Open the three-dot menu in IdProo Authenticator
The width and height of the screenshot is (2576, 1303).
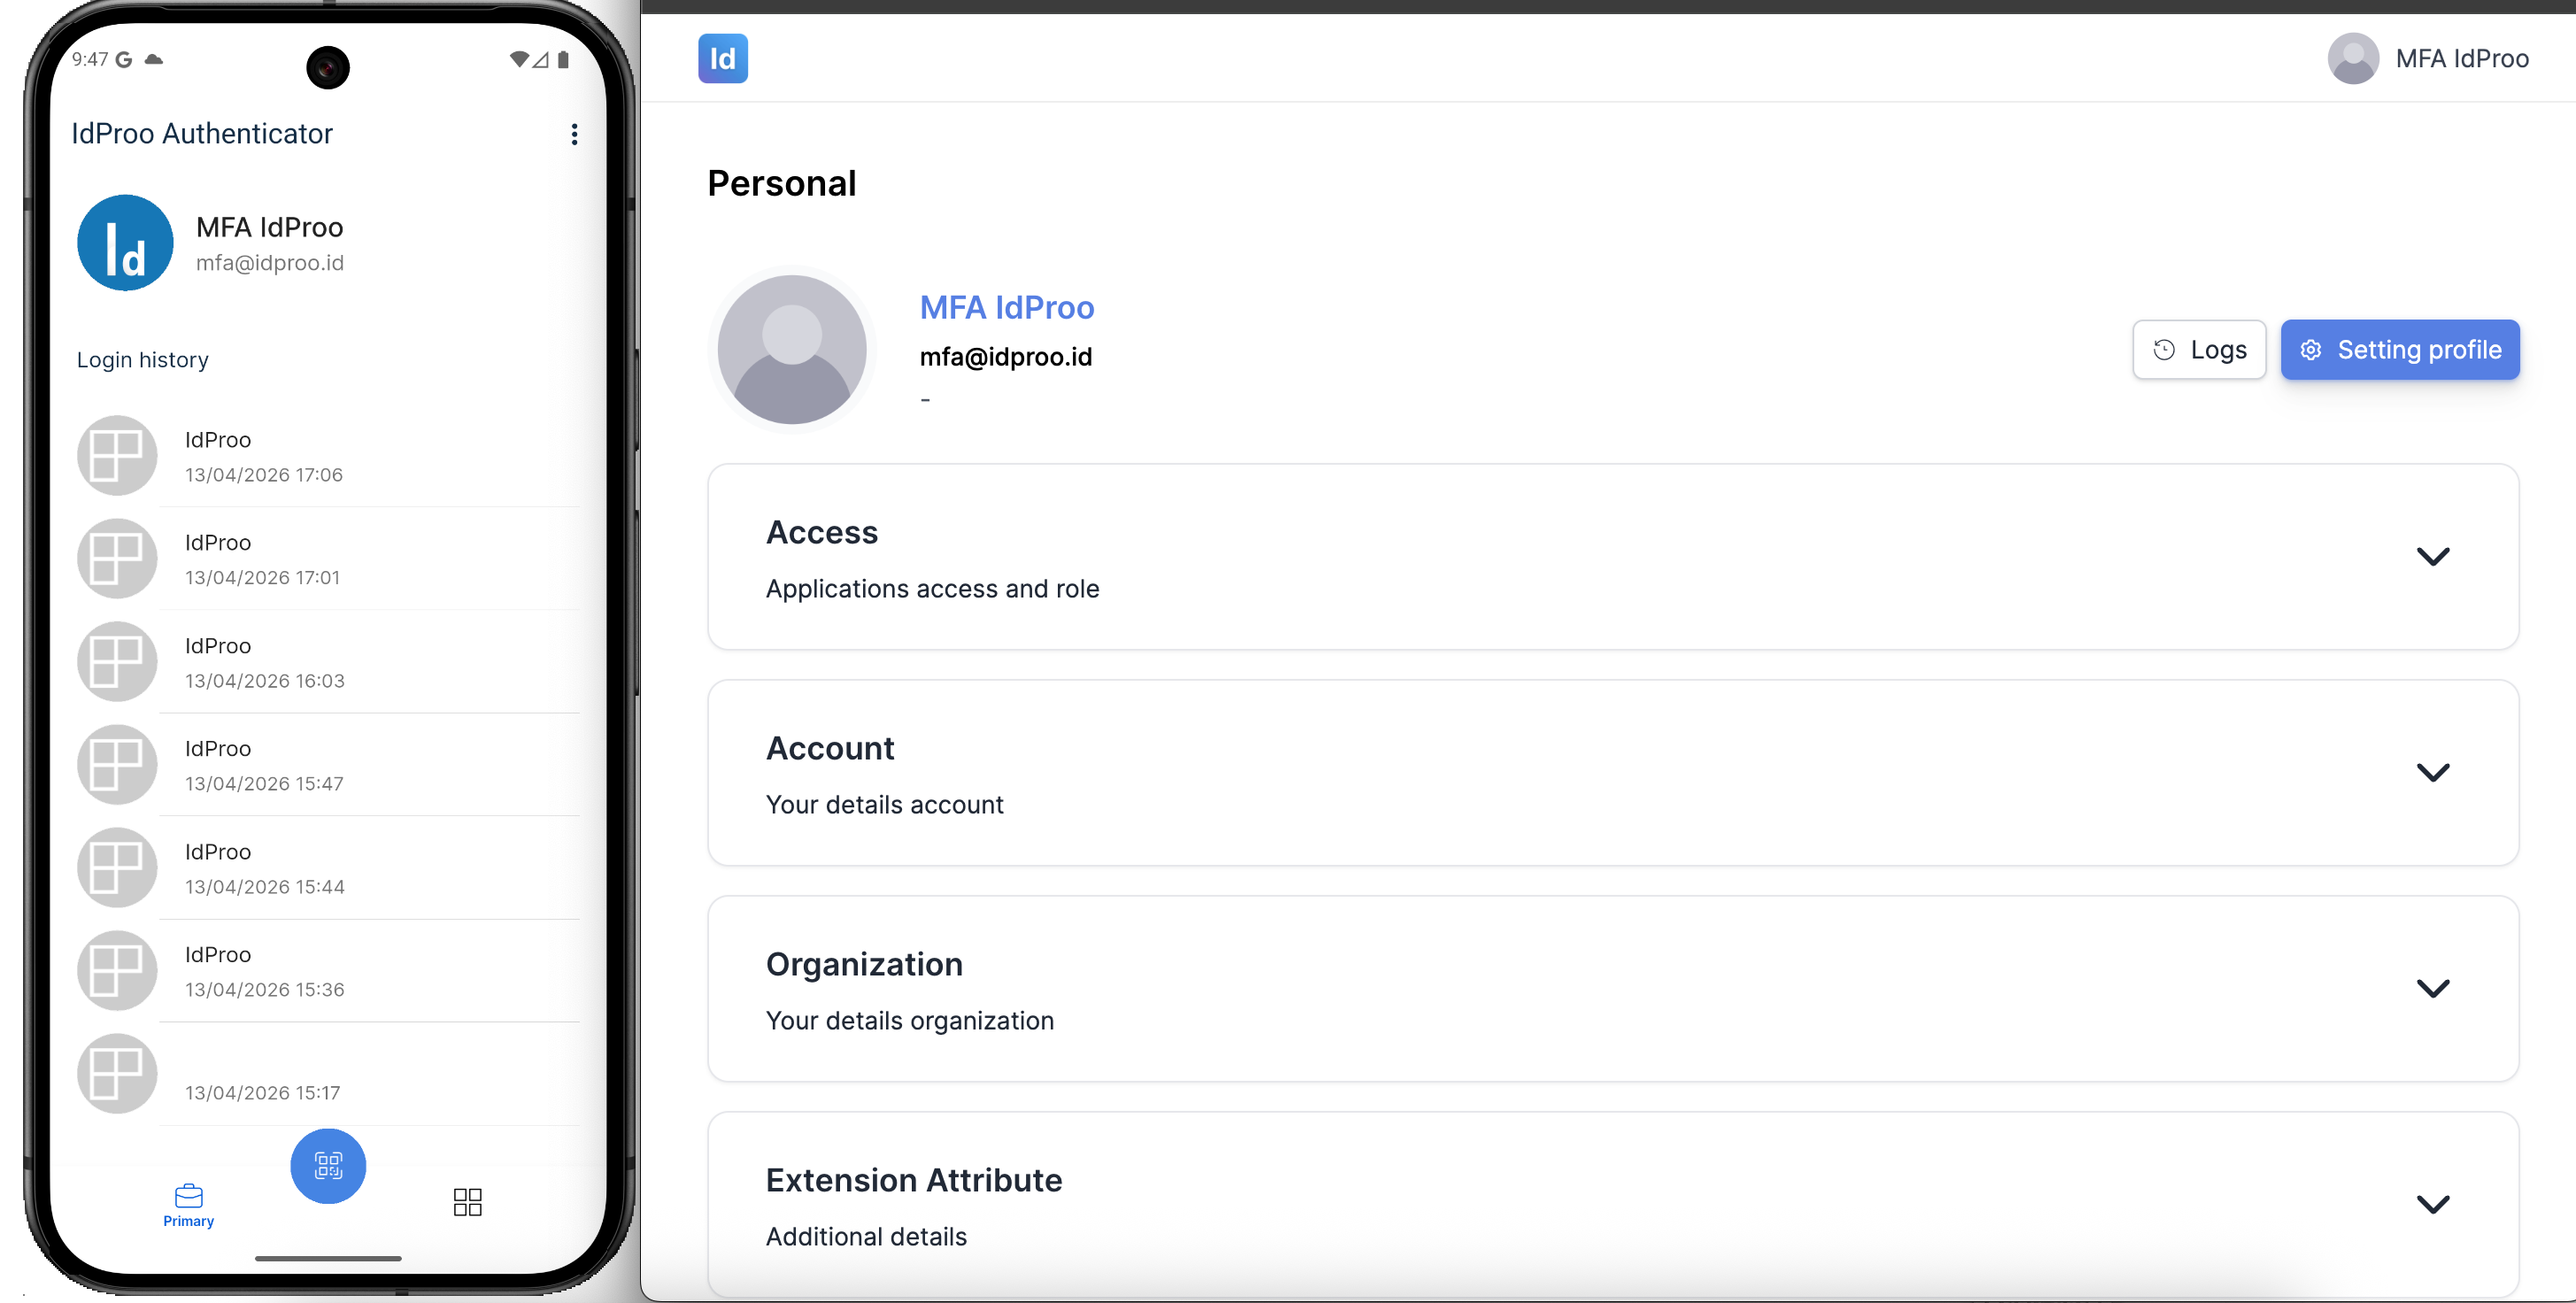tap(574, 134)
